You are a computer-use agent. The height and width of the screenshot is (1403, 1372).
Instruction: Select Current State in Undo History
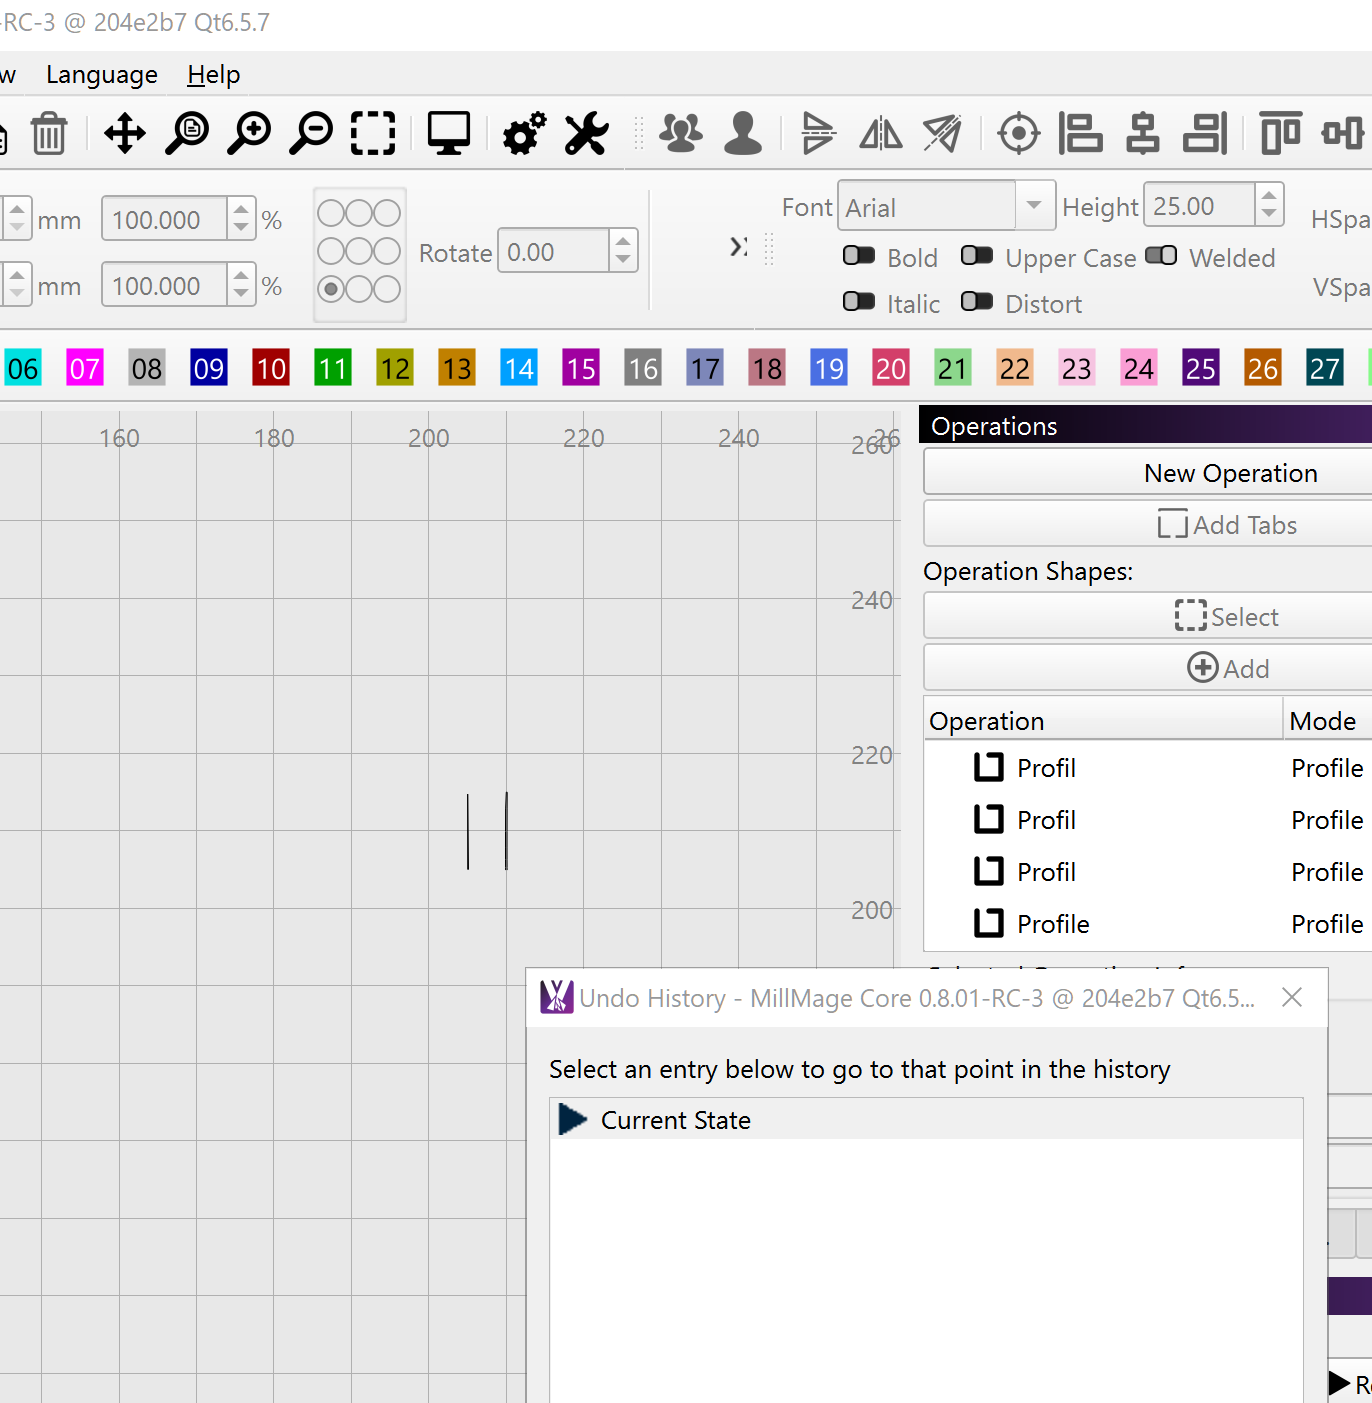[x=926, y=1120]
